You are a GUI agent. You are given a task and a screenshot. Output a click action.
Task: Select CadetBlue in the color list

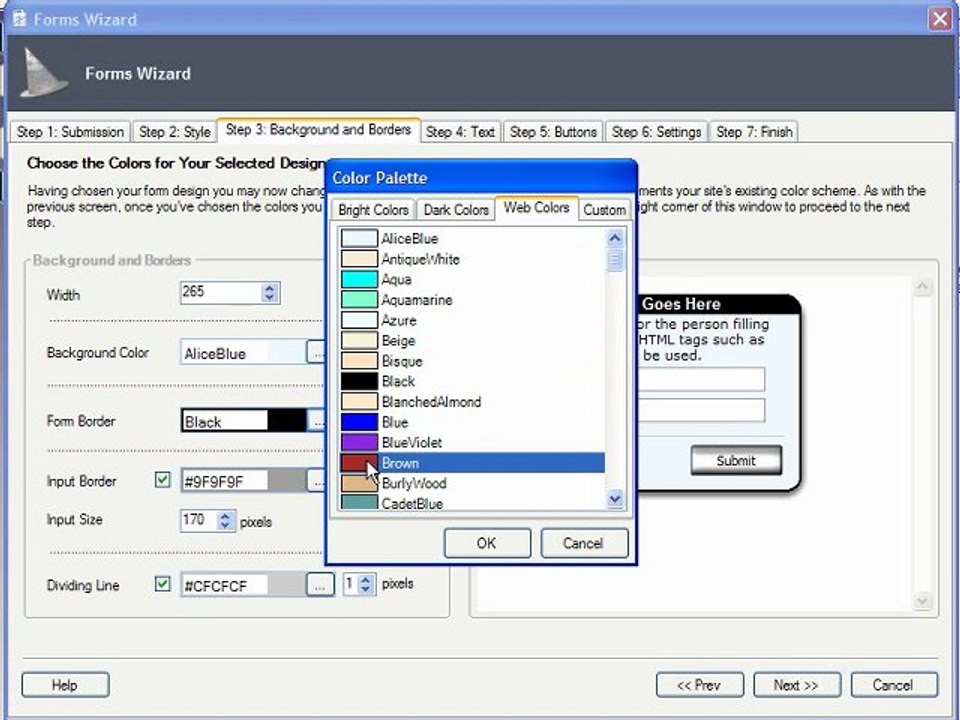[x=471, y=503]
